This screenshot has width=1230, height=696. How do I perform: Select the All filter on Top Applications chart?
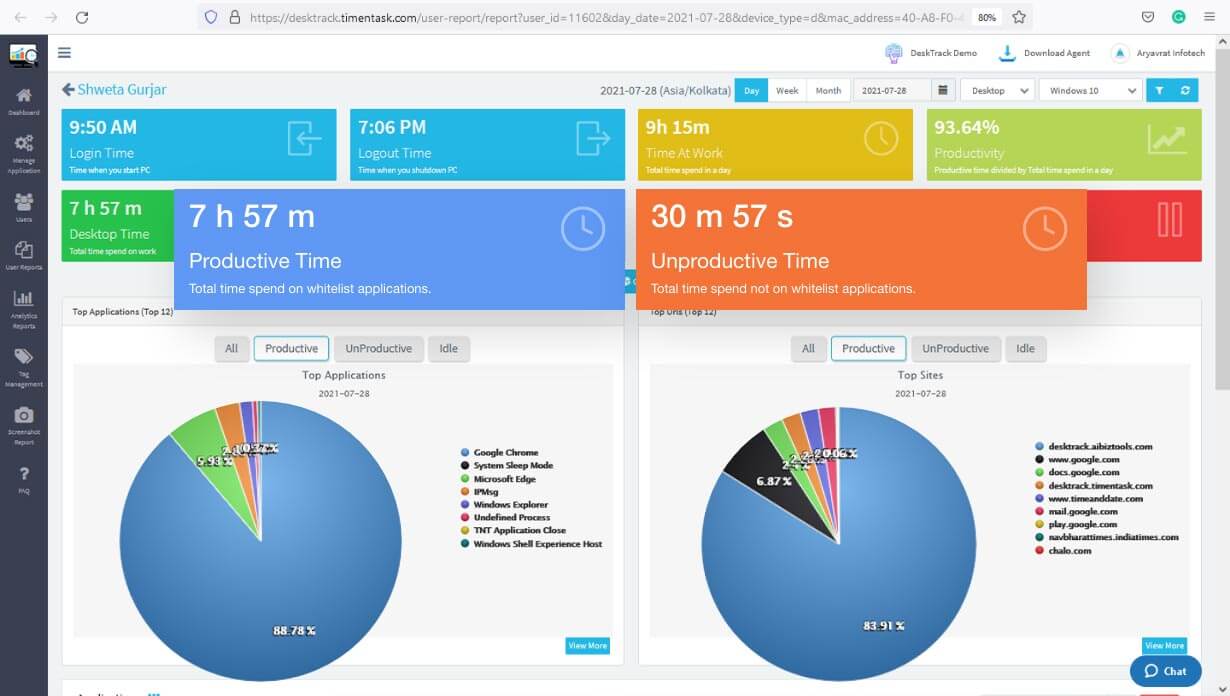[231, 348]
